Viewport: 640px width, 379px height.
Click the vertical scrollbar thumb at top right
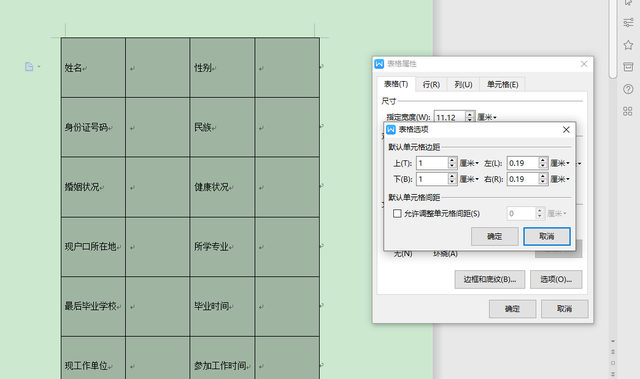pyautogui.click(x=613, y=39)
